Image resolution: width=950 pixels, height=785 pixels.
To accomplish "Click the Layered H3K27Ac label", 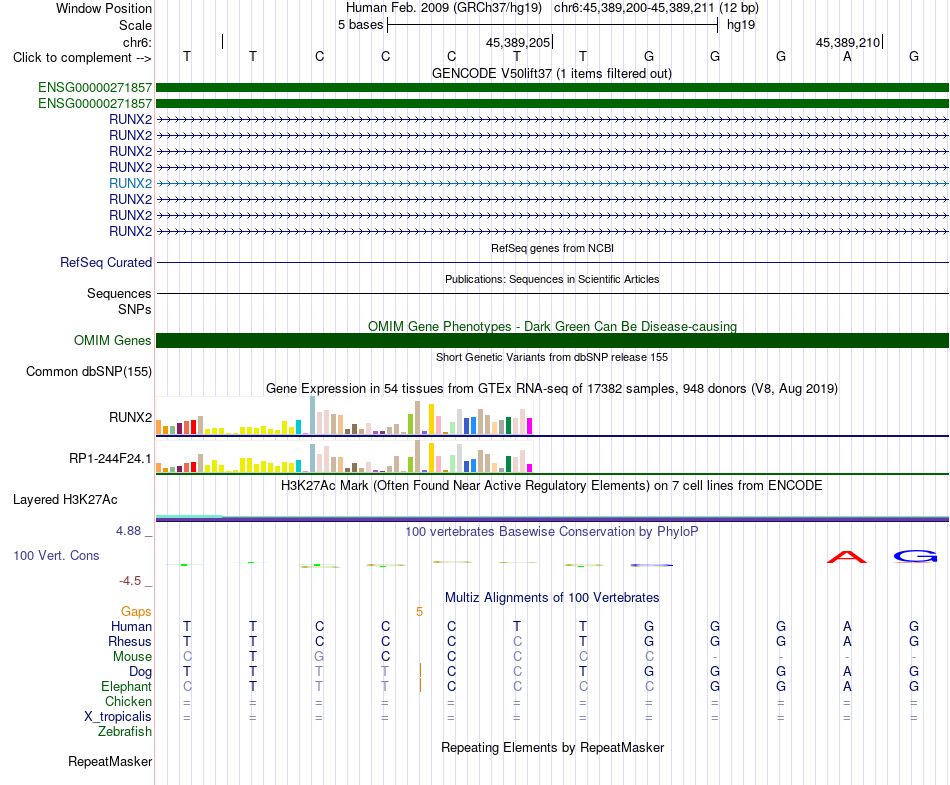I will 65,500.
